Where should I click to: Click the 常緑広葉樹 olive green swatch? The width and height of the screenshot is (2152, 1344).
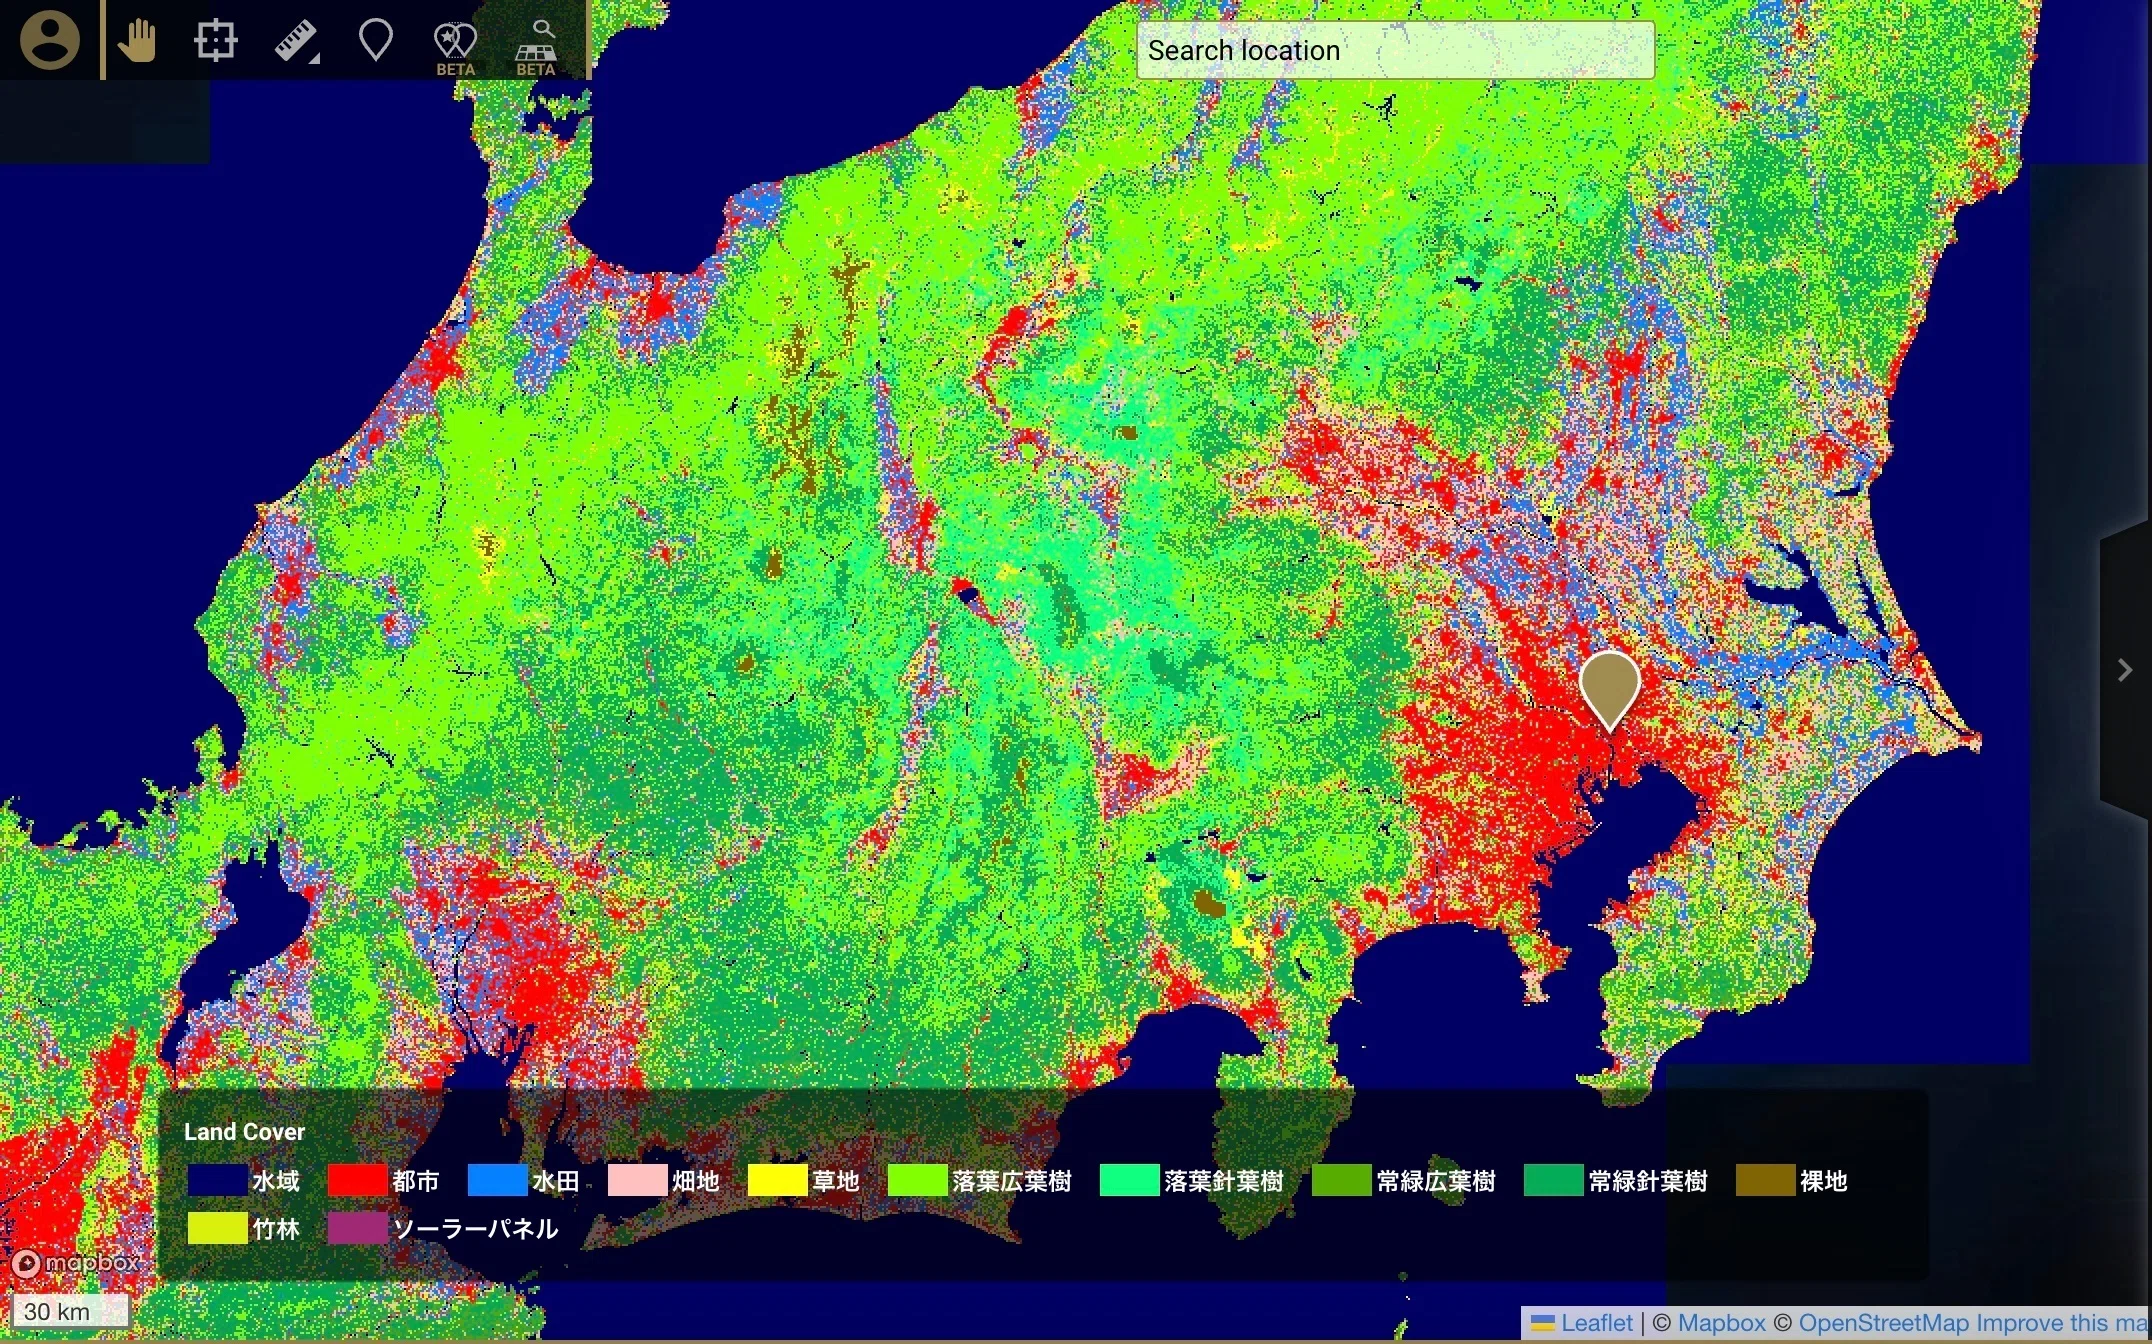[x=1341, y=1181]
